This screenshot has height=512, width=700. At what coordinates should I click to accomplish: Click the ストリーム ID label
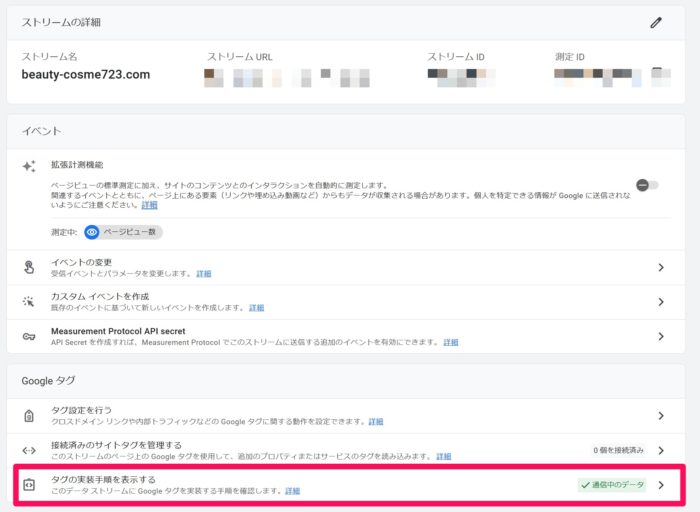coord(456,57)
